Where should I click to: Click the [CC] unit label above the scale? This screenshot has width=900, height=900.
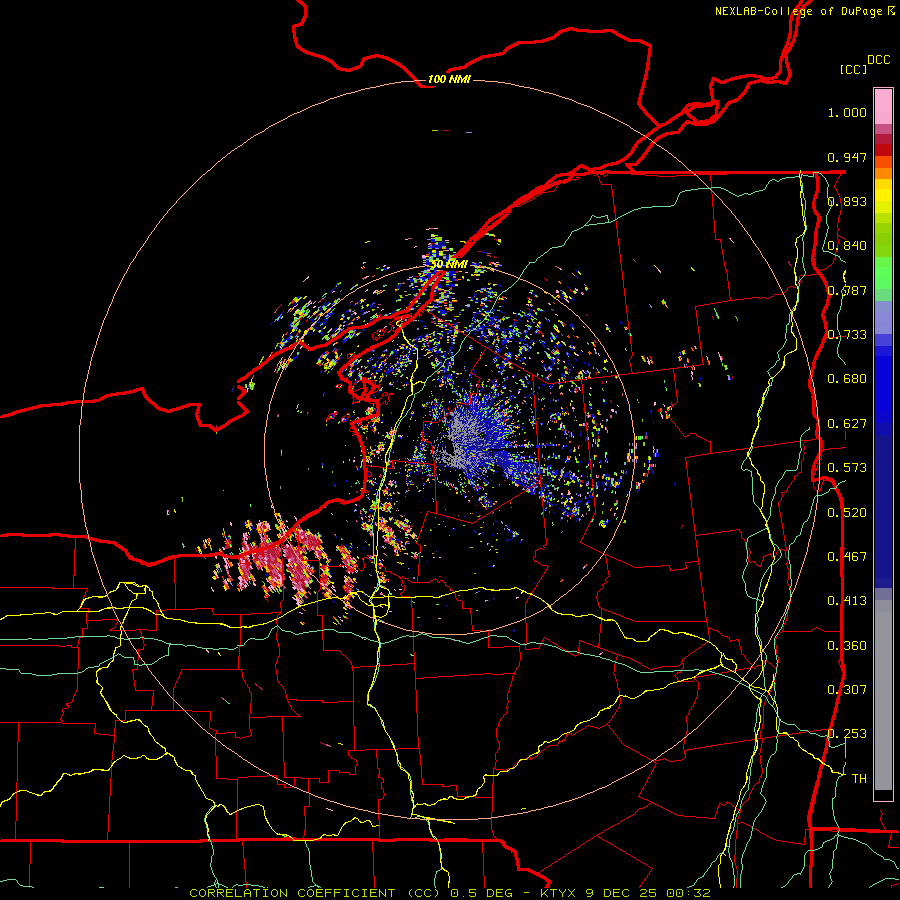pyautogui.click(x=853, y=69)
